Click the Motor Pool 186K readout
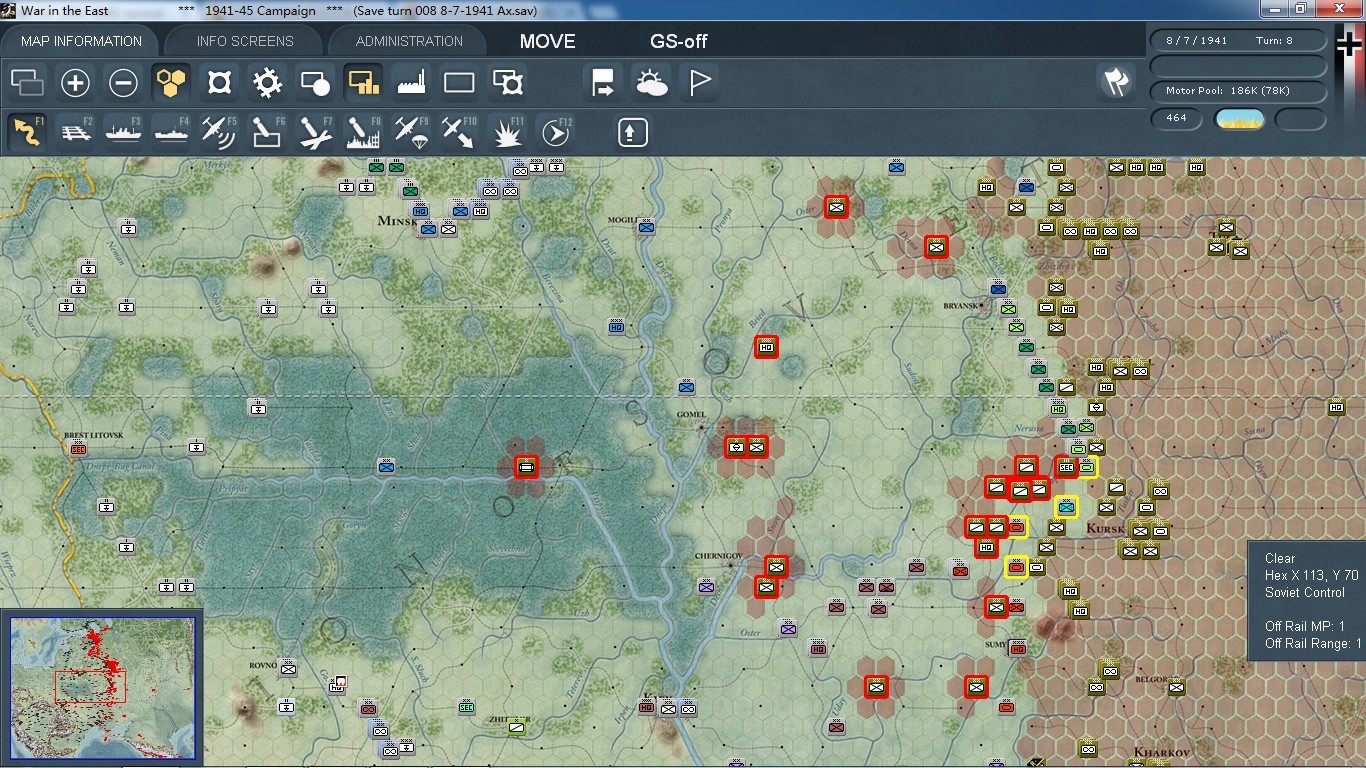Image resolution: width=1366 pixels, height=768 pixels. (x=1239, y=91)
